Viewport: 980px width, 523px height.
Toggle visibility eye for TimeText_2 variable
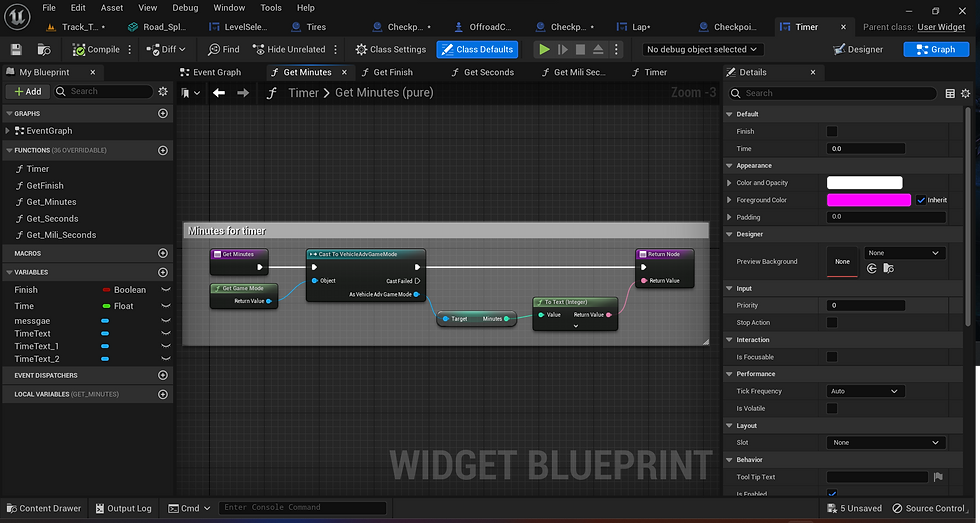(166, 359)
